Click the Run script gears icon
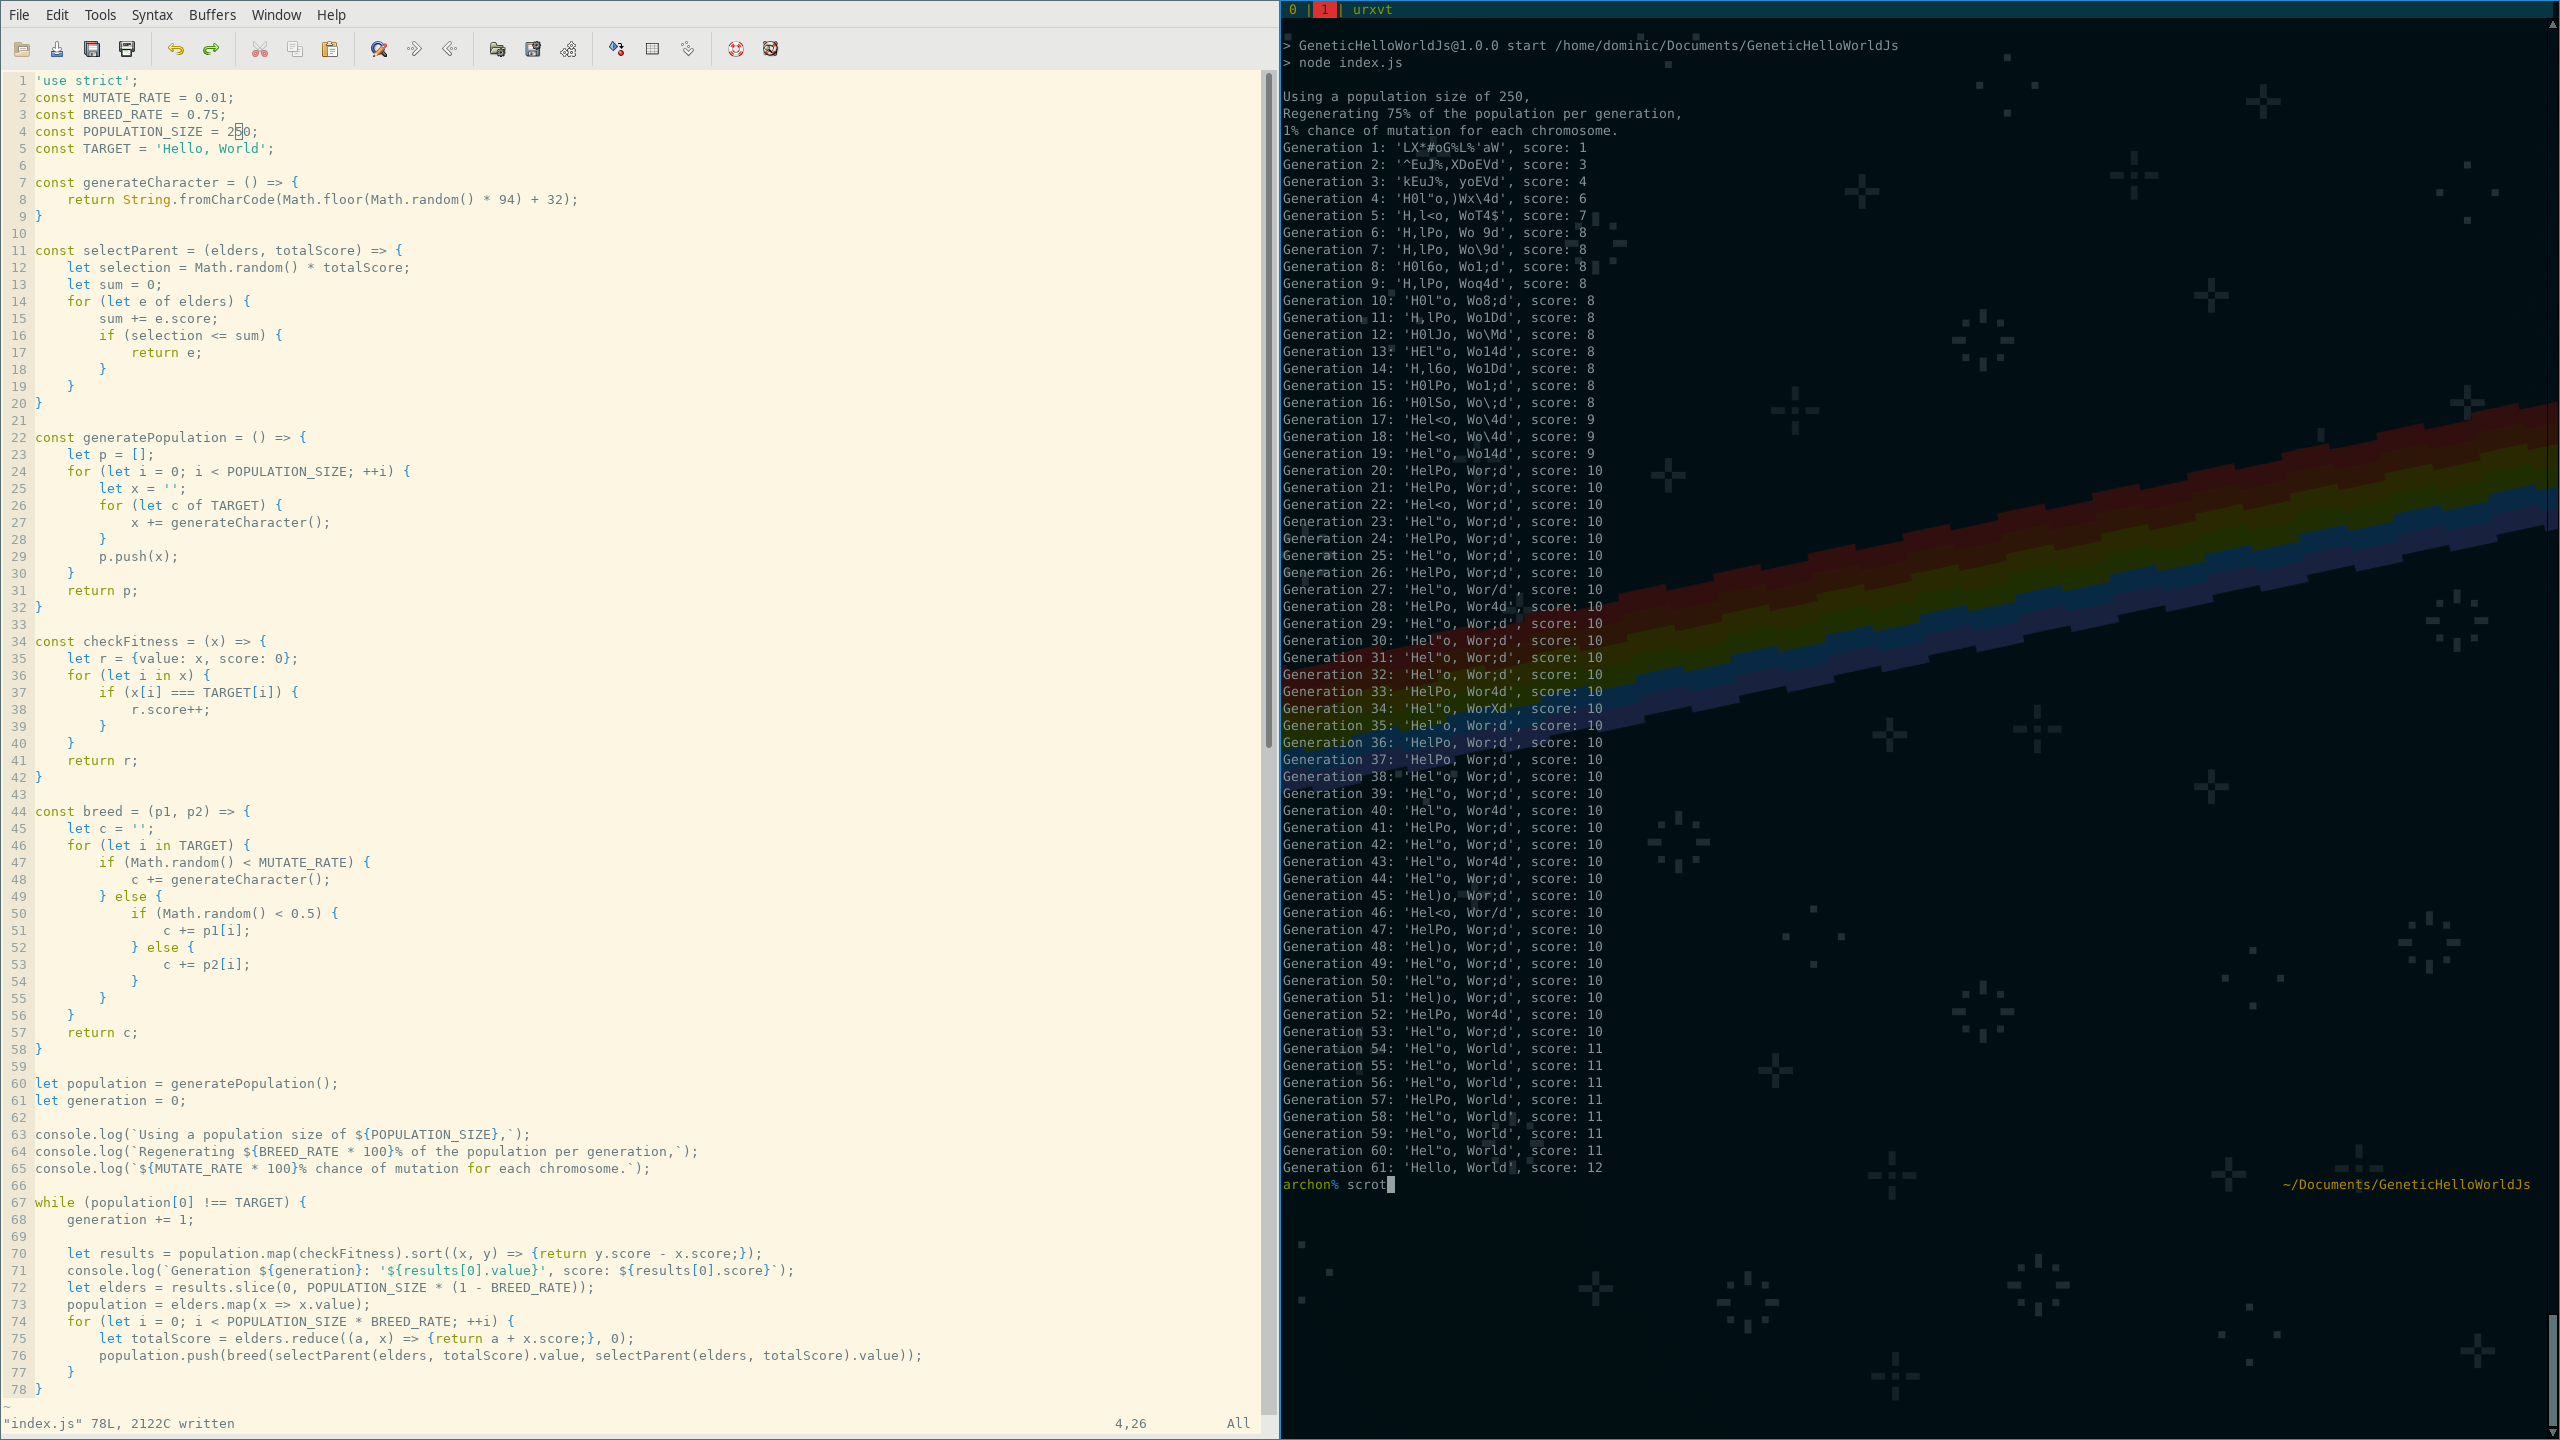This screenshot has width=2560, height=1440. coord(568,49)
